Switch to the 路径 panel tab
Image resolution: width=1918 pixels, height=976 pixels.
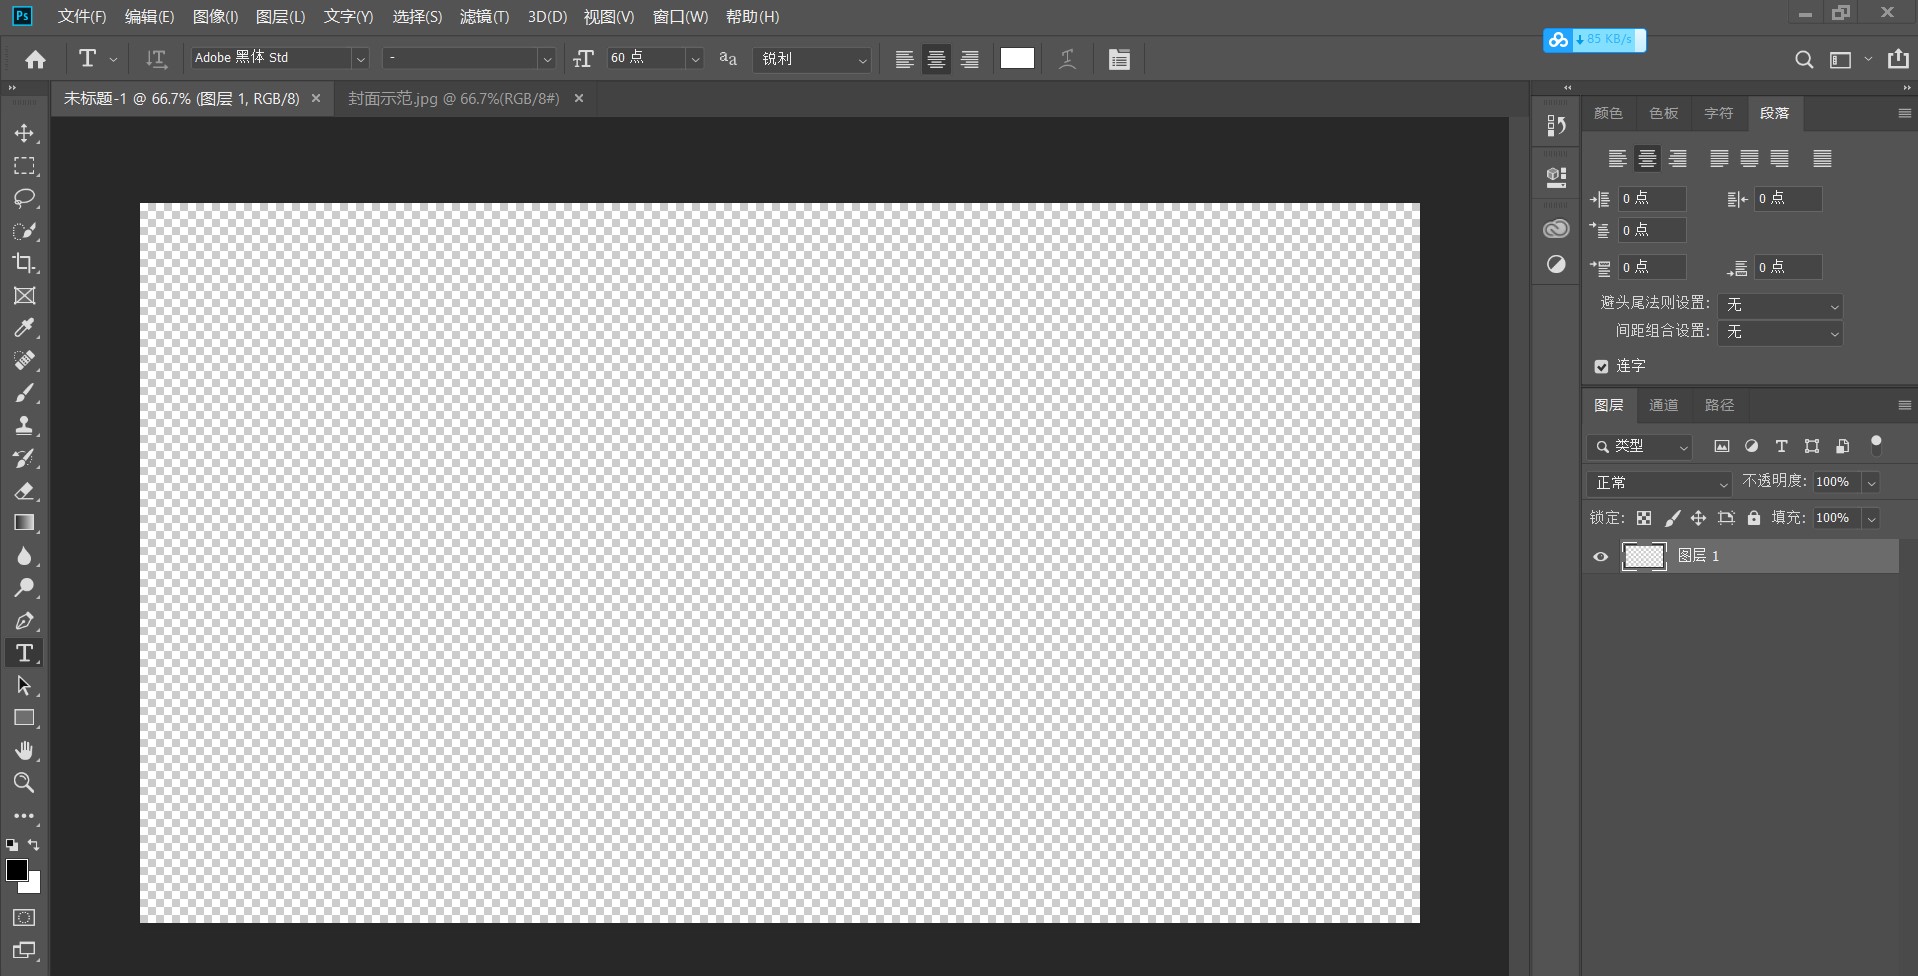click(1720, 405)
